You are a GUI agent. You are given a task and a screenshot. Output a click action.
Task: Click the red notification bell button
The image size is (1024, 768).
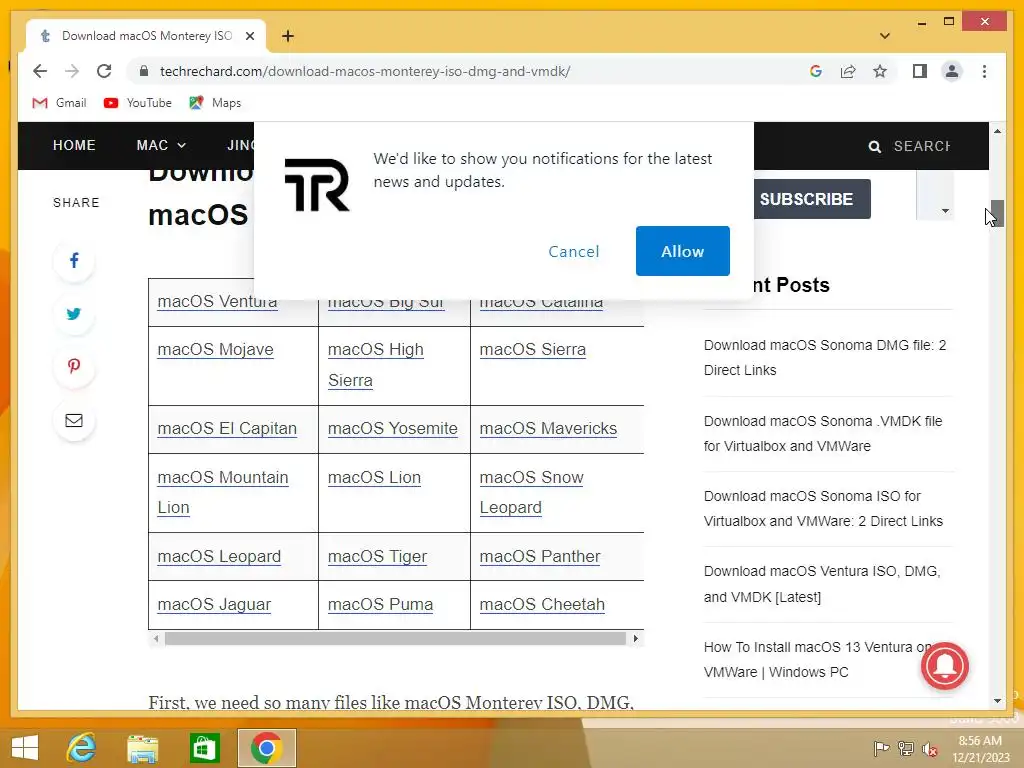(944, 666)
